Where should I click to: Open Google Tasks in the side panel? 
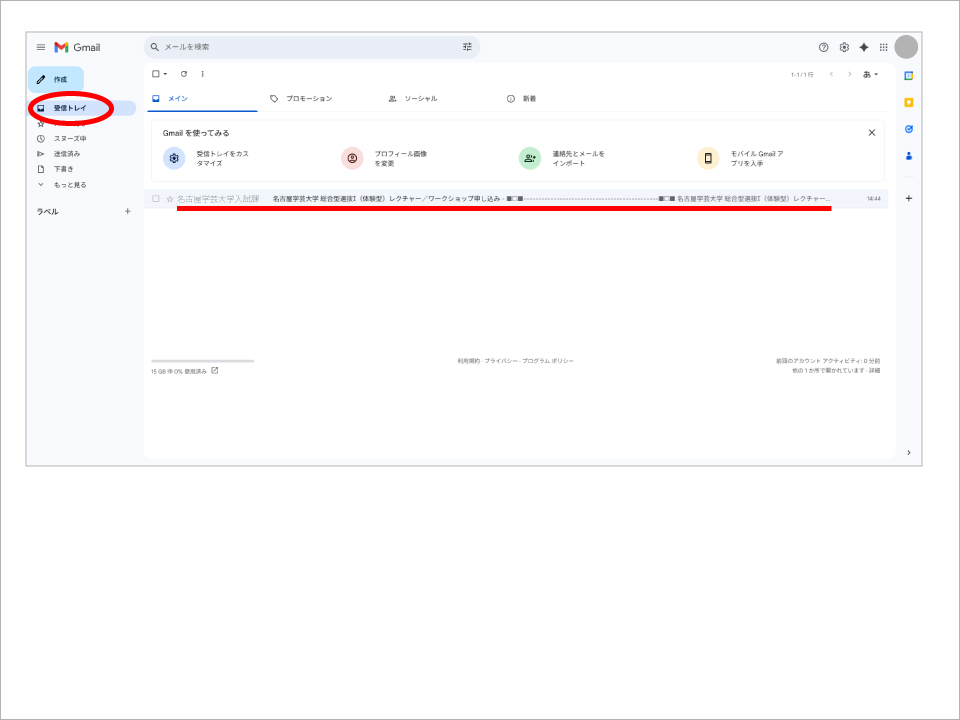point(908,129)
